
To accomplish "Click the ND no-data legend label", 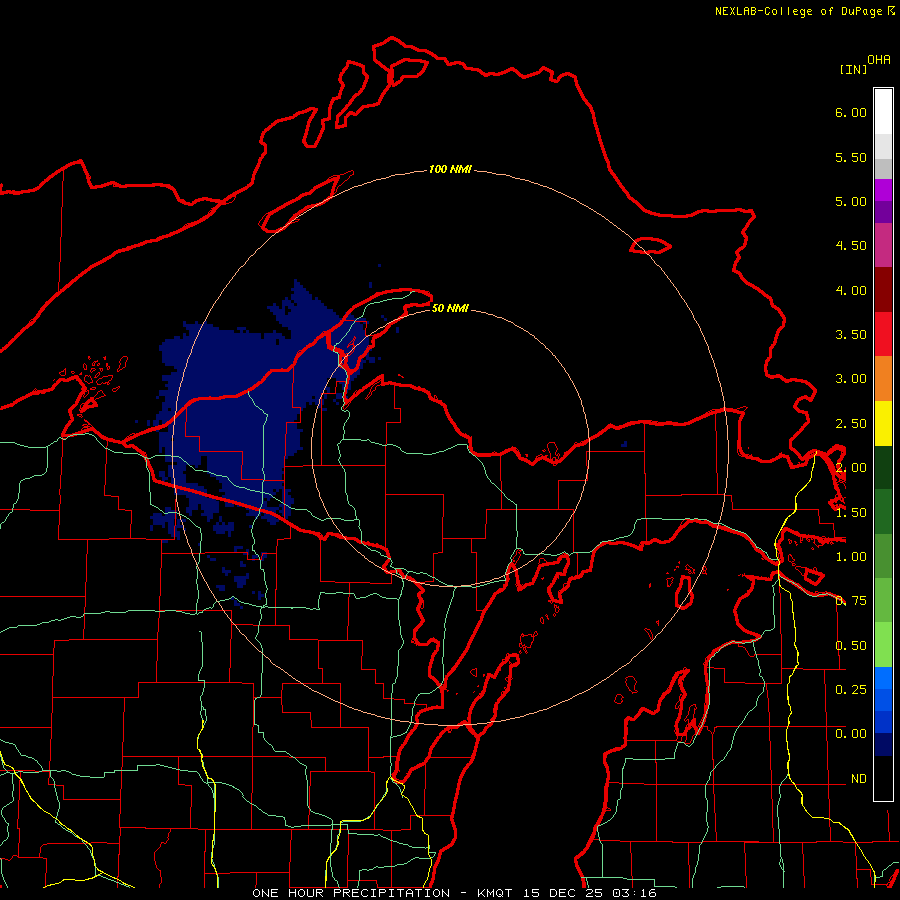I will pyautogui.click(x=859, y=779).
